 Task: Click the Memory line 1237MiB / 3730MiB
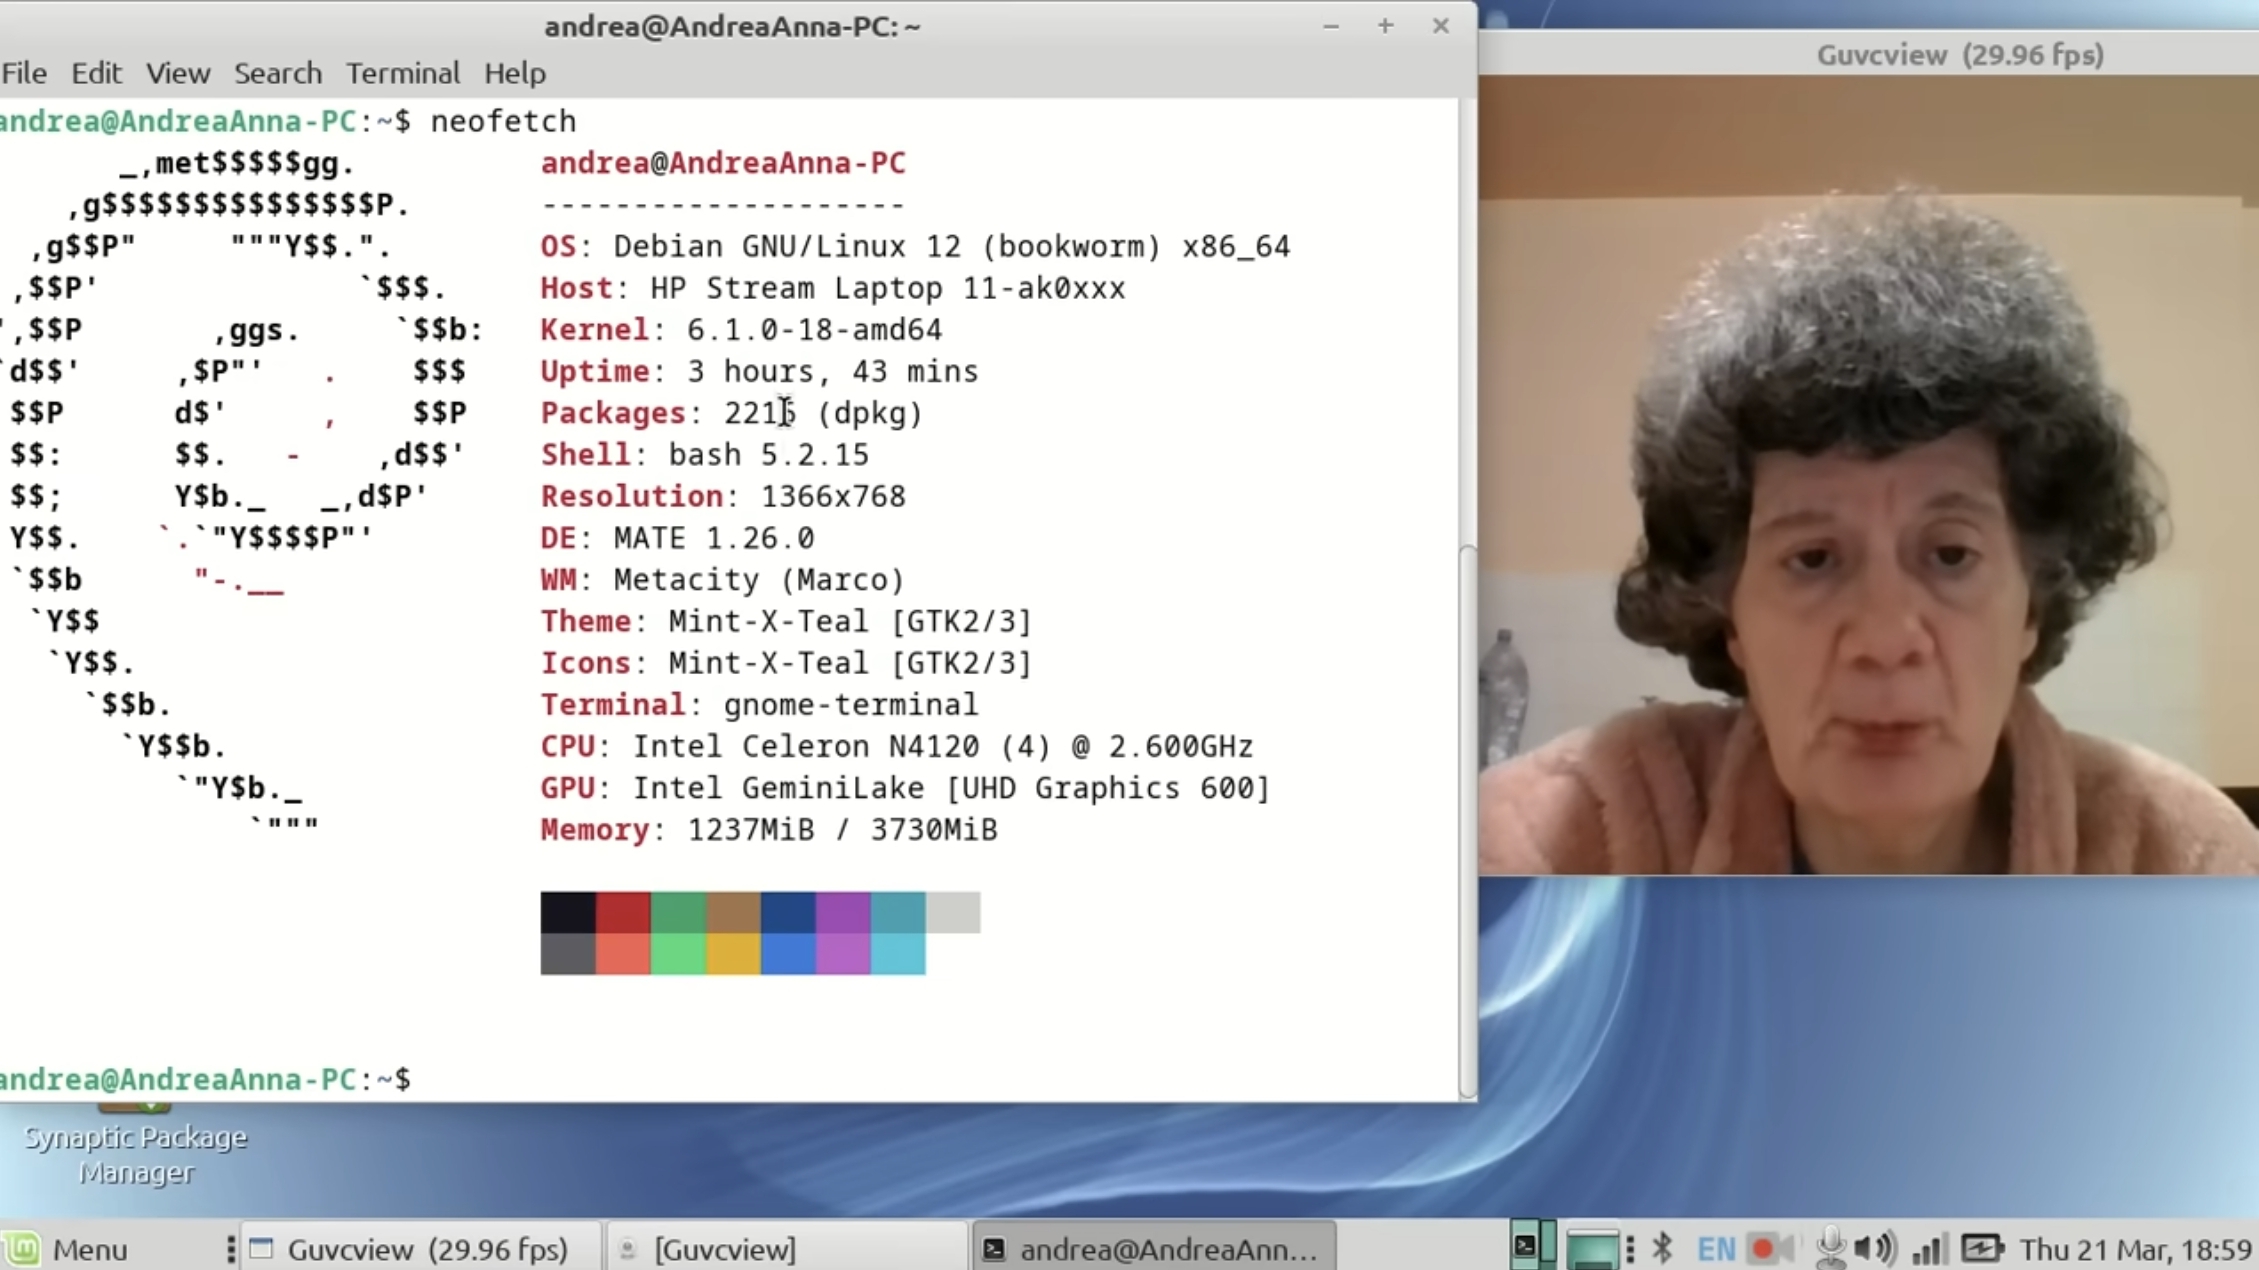point(769,830)
